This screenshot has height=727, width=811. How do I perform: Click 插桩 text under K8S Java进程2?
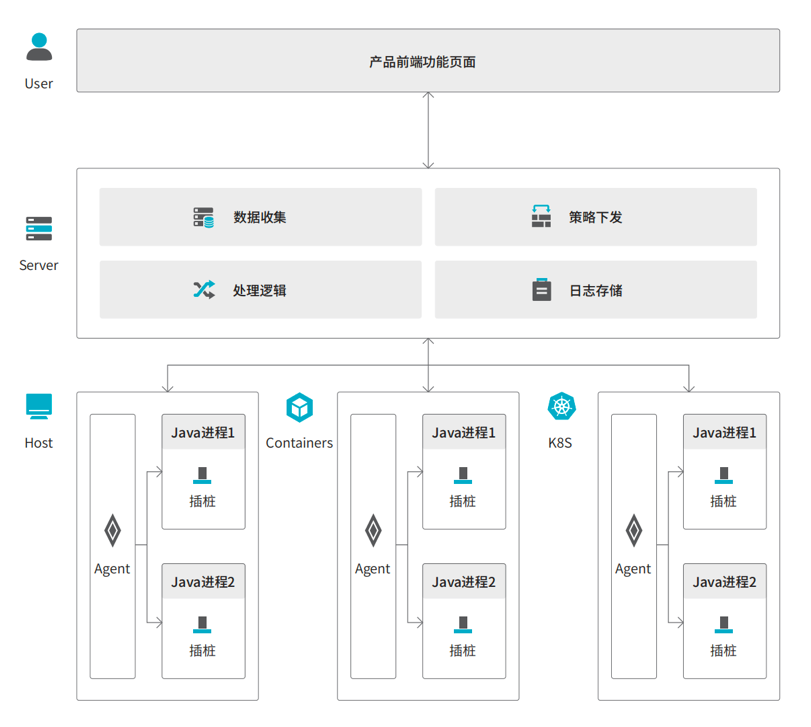[x=723, y=650]
